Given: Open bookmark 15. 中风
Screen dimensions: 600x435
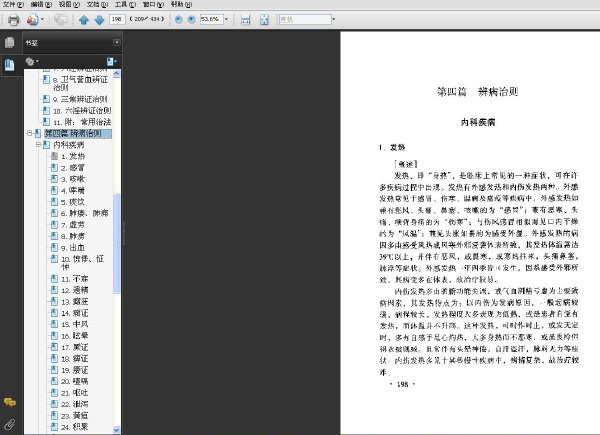Looking at the screenshot, I should pyautogui.click(x=75, y=324).
